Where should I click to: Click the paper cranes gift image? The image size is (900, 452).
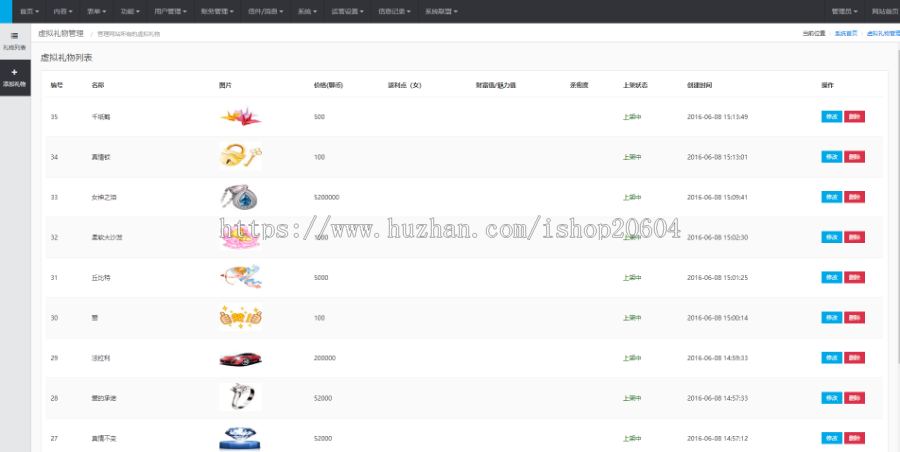tap(240, 117)
